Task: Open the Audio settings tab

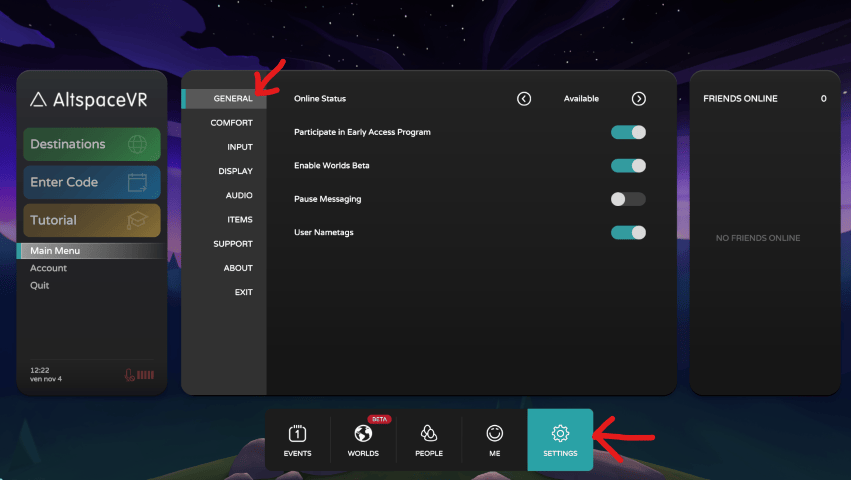Action: coord(238,195)
